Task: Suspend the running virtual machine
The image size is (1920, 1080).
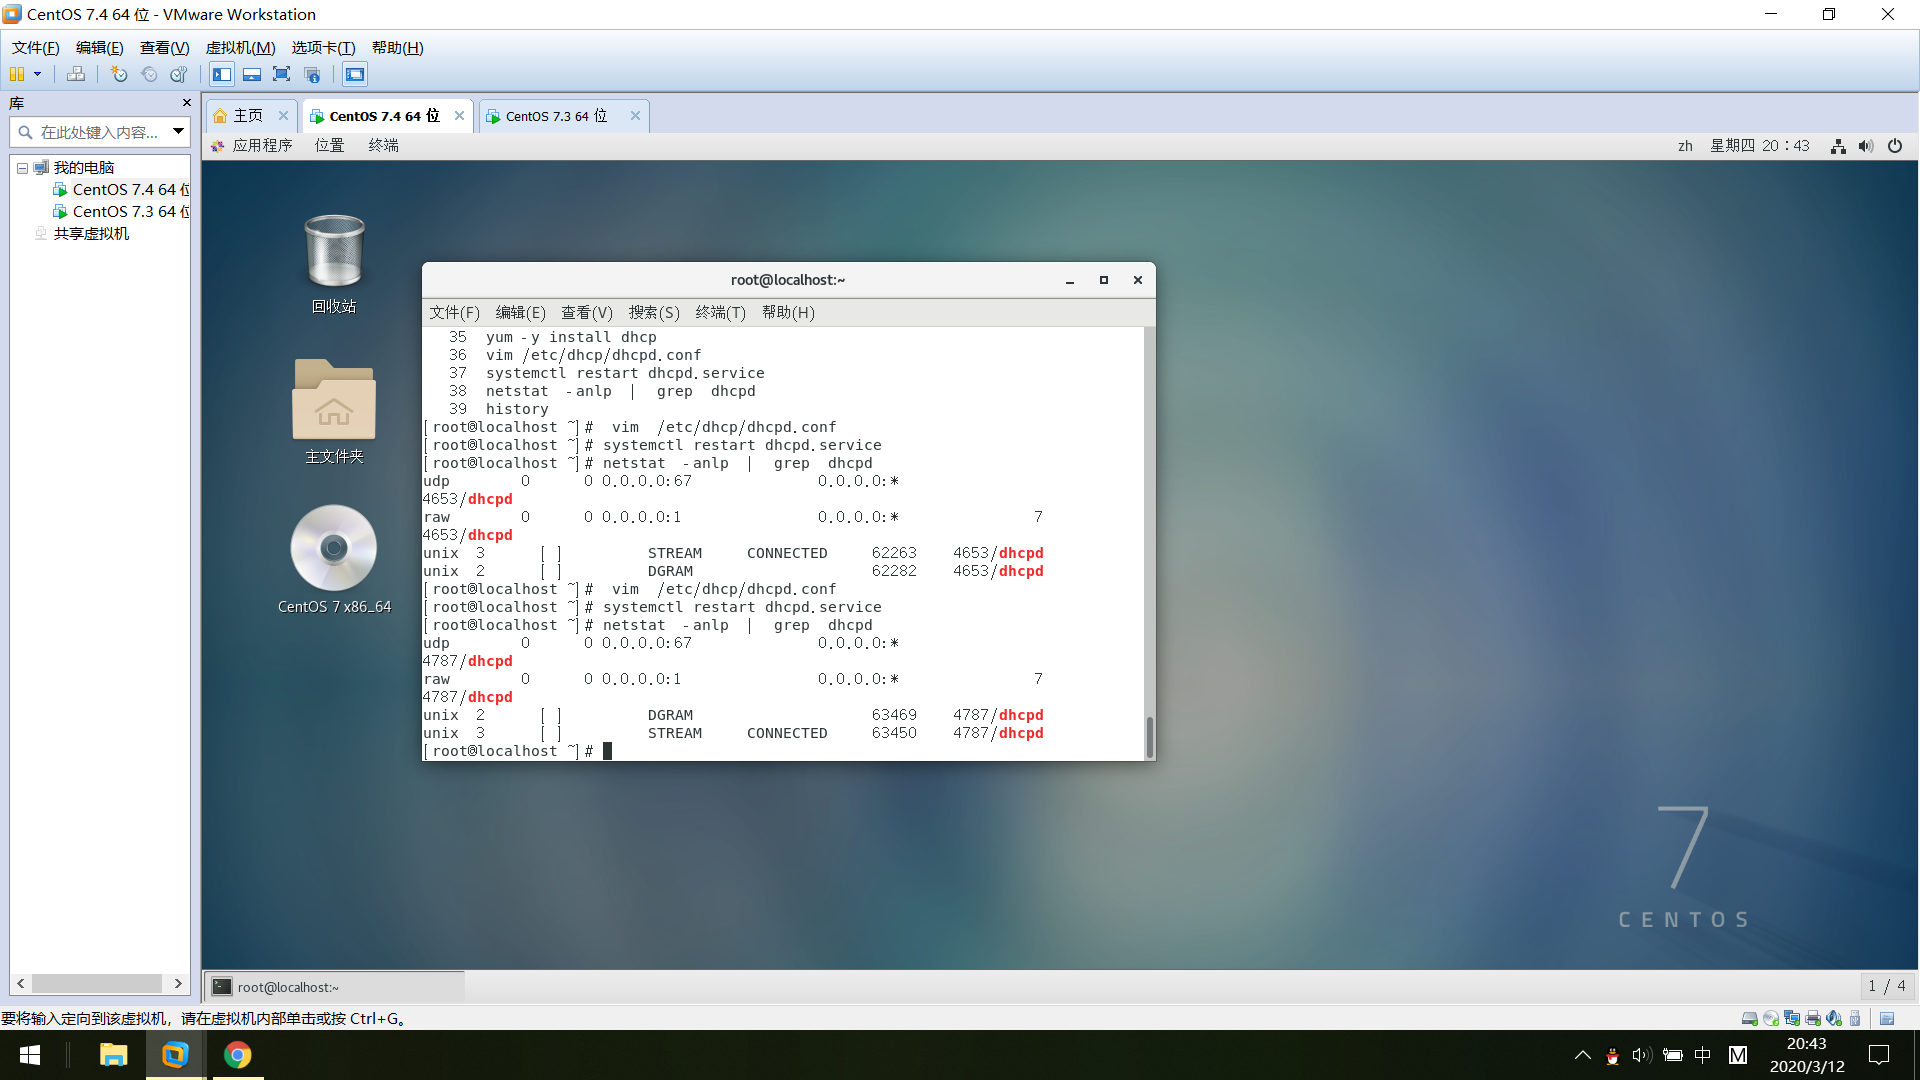Action: click(17, 74)
